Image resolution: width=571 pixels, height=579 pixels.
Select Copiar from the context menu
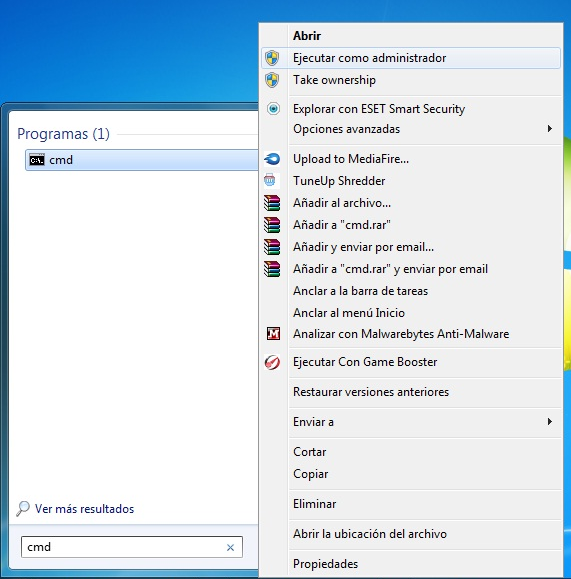click(411, 474)
